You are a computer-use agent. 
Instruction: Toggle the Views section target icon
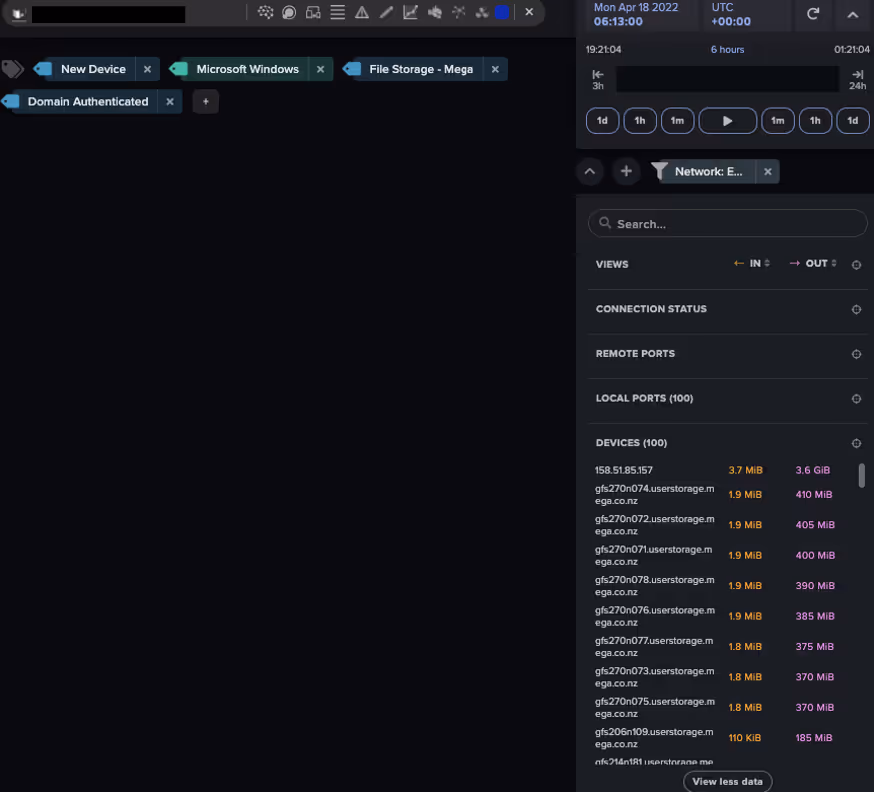[856, 265]
